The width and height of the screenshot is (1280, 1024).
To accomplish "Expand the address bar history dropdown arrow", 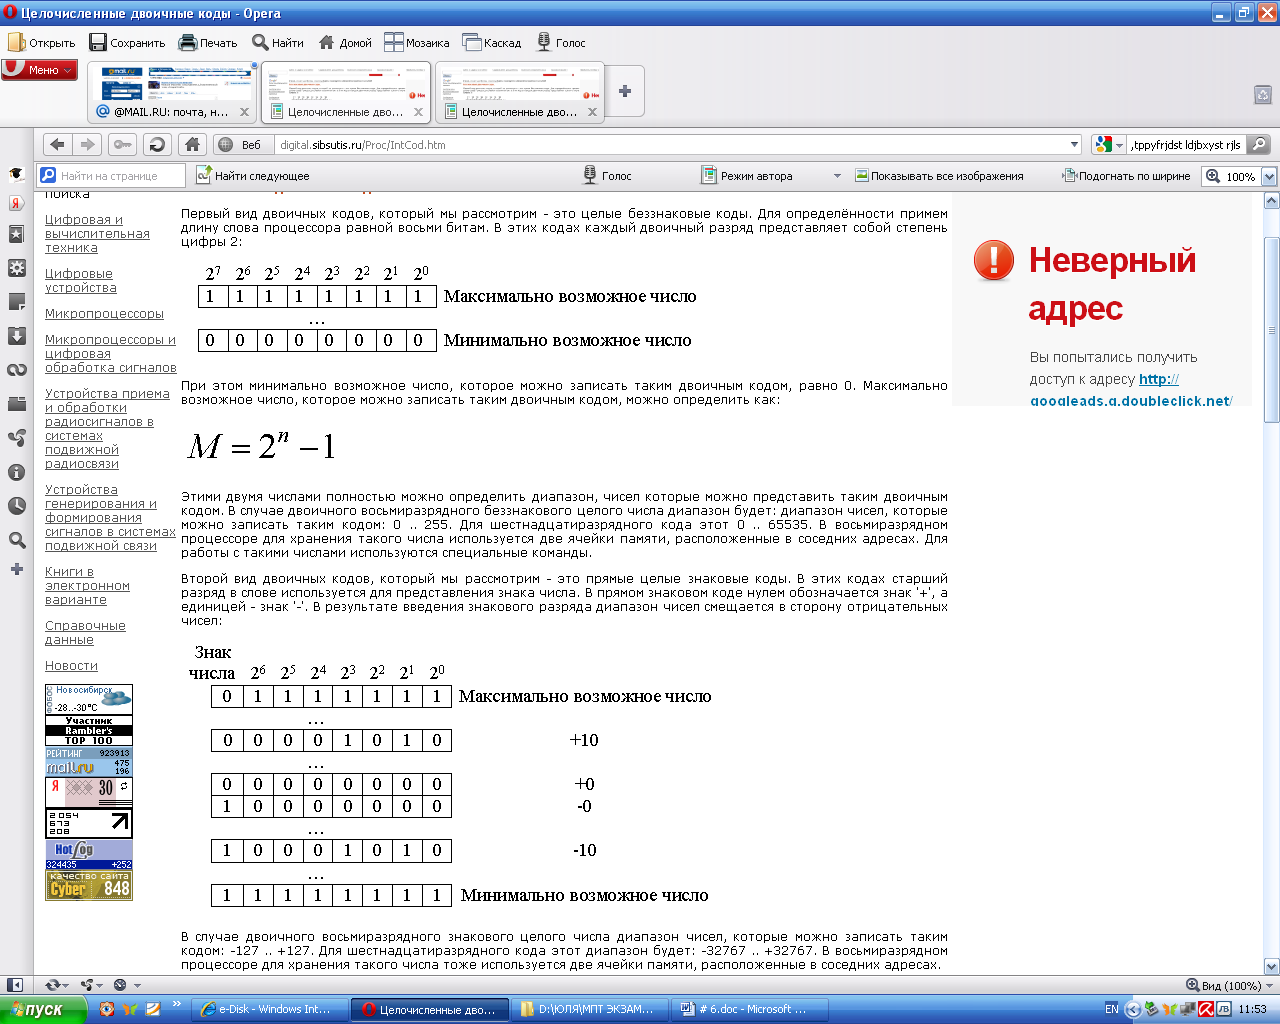I will coord(1074,144).
